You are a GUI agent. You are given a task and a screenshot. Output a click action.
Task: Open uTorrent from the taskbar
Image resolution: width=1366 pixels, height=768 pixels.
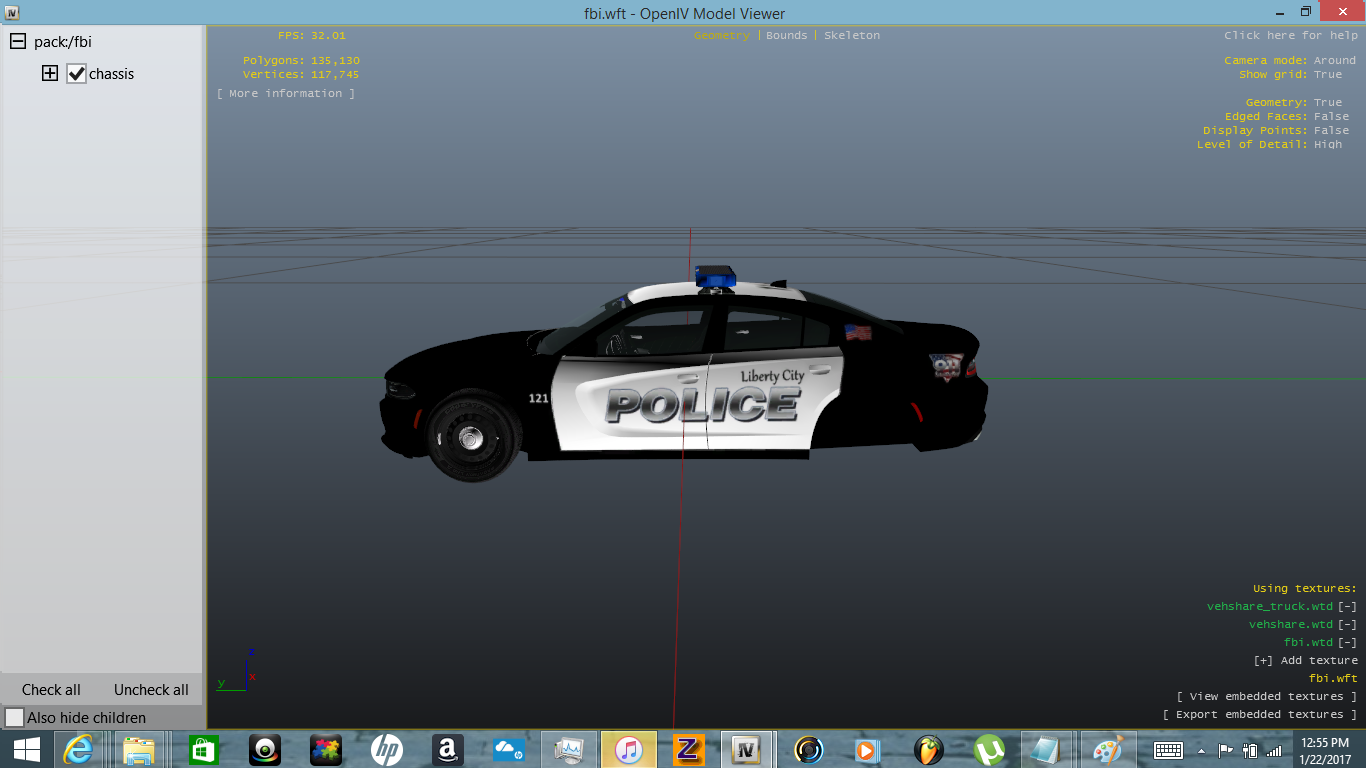click(x=989, y=749)
